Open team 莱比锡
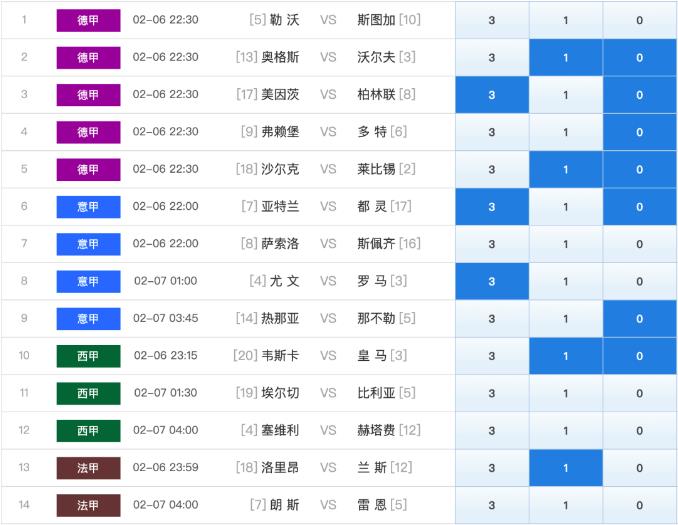This screenshot has height=525, width=678. pos(376,169)
